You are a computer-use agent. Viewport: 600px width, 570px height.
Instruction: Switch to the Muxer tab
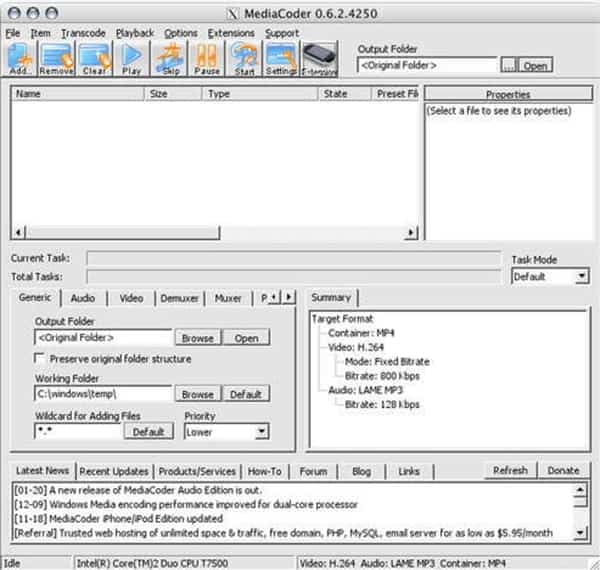click(228, 298)
